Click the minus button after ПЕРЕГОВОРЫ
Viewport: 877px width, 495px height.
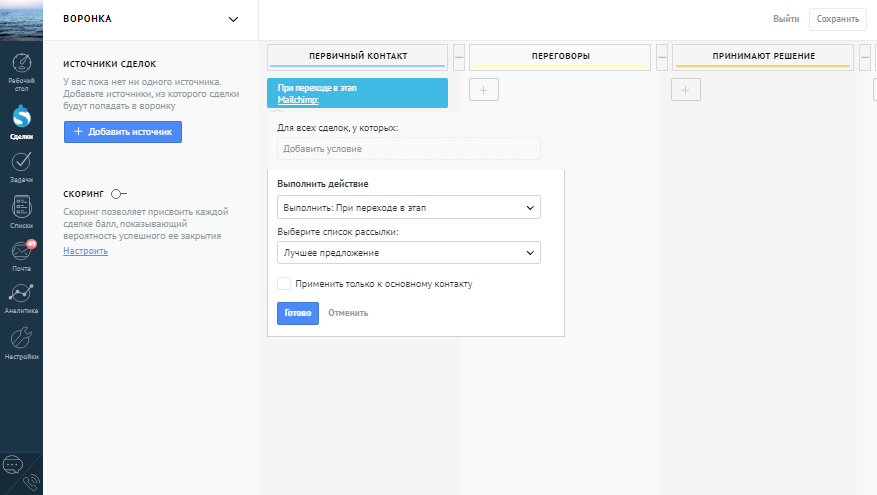pos(662,58)
